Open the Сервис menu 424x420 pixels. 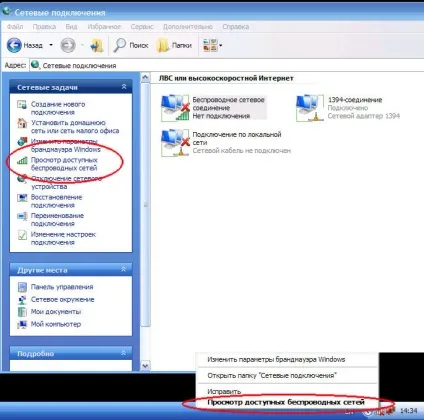pos(142,27)
